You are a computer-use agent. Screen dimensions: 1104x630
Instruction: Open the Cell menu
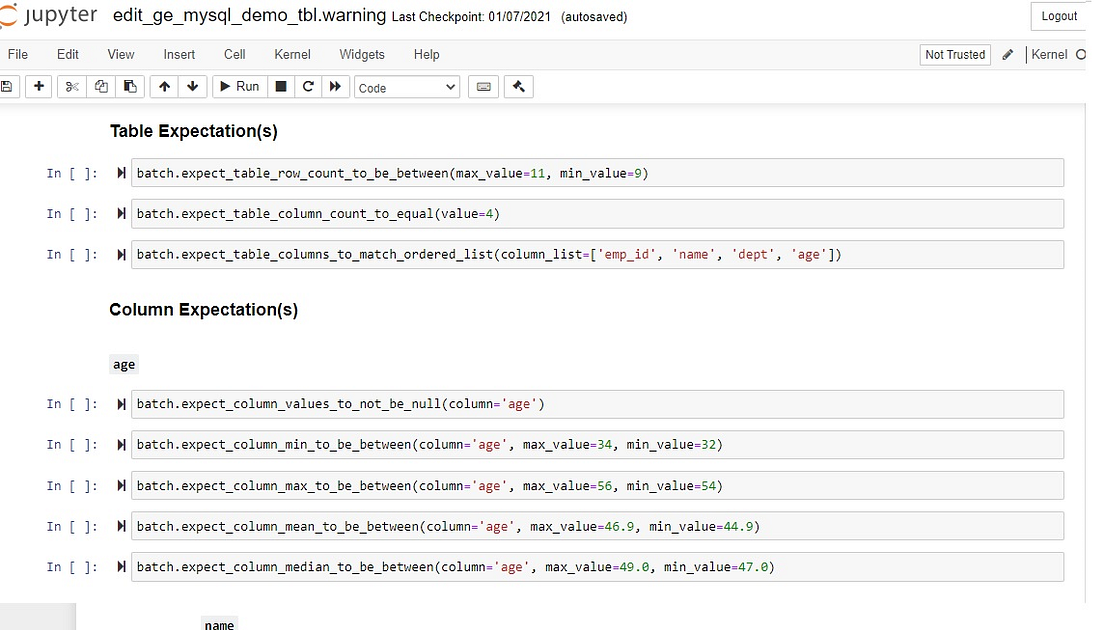pos(234,54)
